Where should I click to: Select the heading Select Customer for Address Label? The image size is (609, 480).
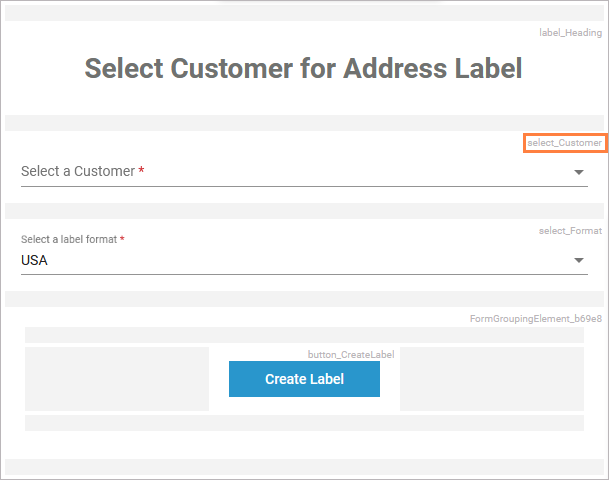[303, 69]
